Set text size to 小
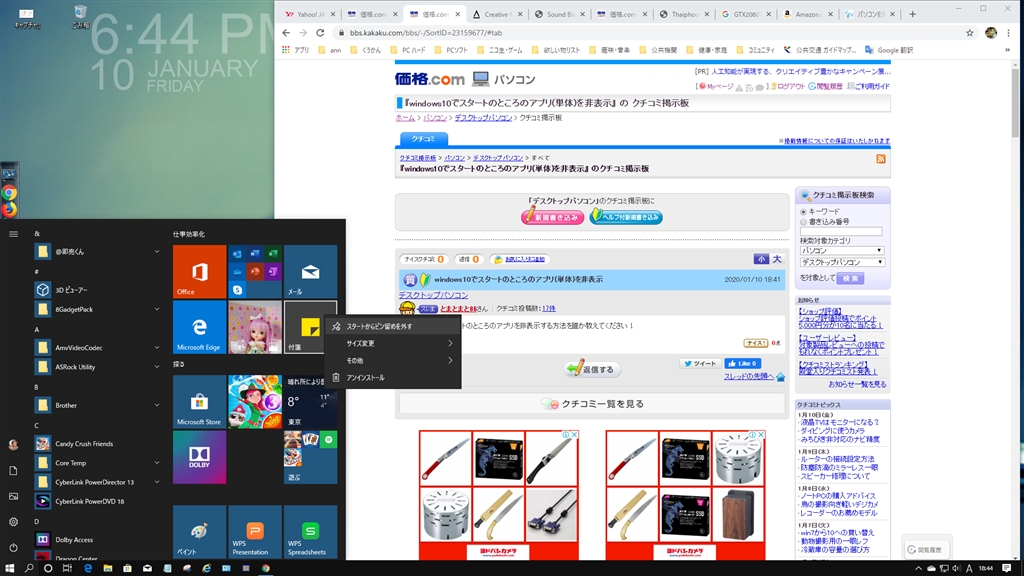1024x576 pixels. (761, 259)
